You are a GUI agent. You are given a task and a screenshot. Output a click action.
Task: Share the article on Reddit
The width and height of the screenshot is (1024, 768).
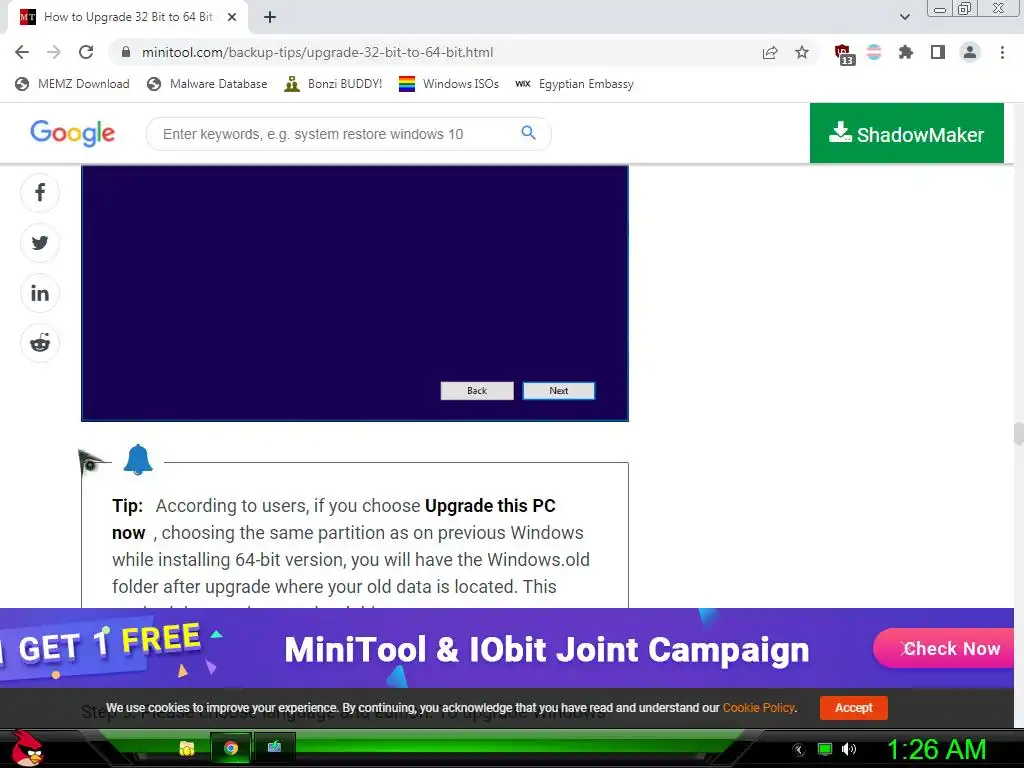40,343
